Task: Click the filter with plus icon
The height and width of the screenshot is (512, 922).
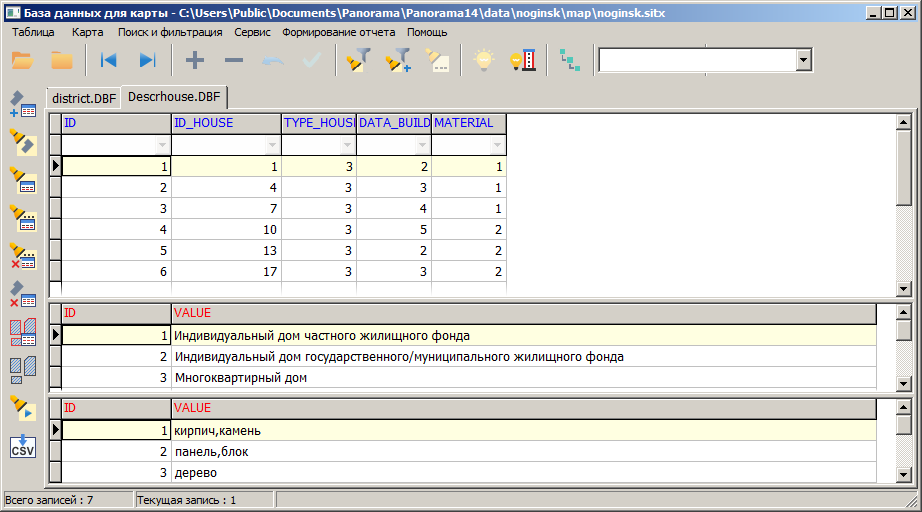Action: pyautogui.click(x=398, y=60)
